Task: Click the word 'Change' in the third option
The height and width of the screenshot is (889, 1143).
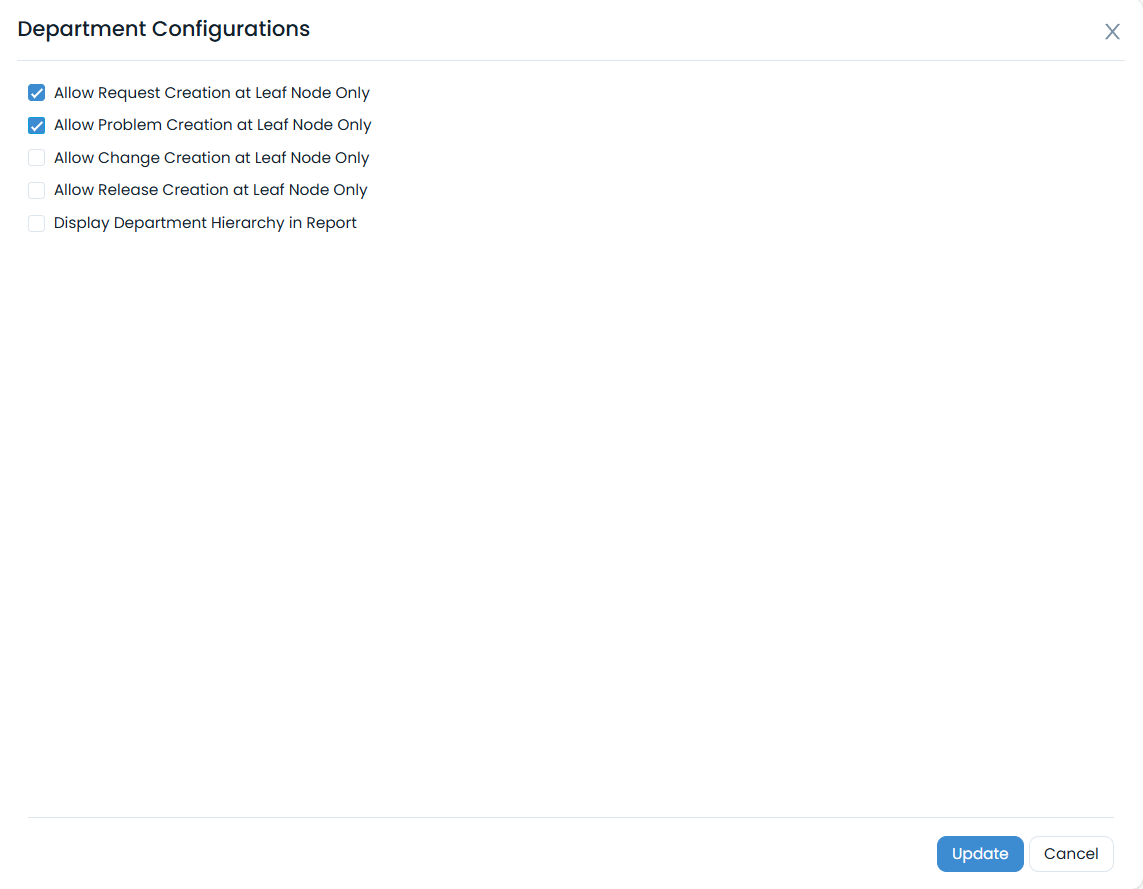Action: click(125, 158)
